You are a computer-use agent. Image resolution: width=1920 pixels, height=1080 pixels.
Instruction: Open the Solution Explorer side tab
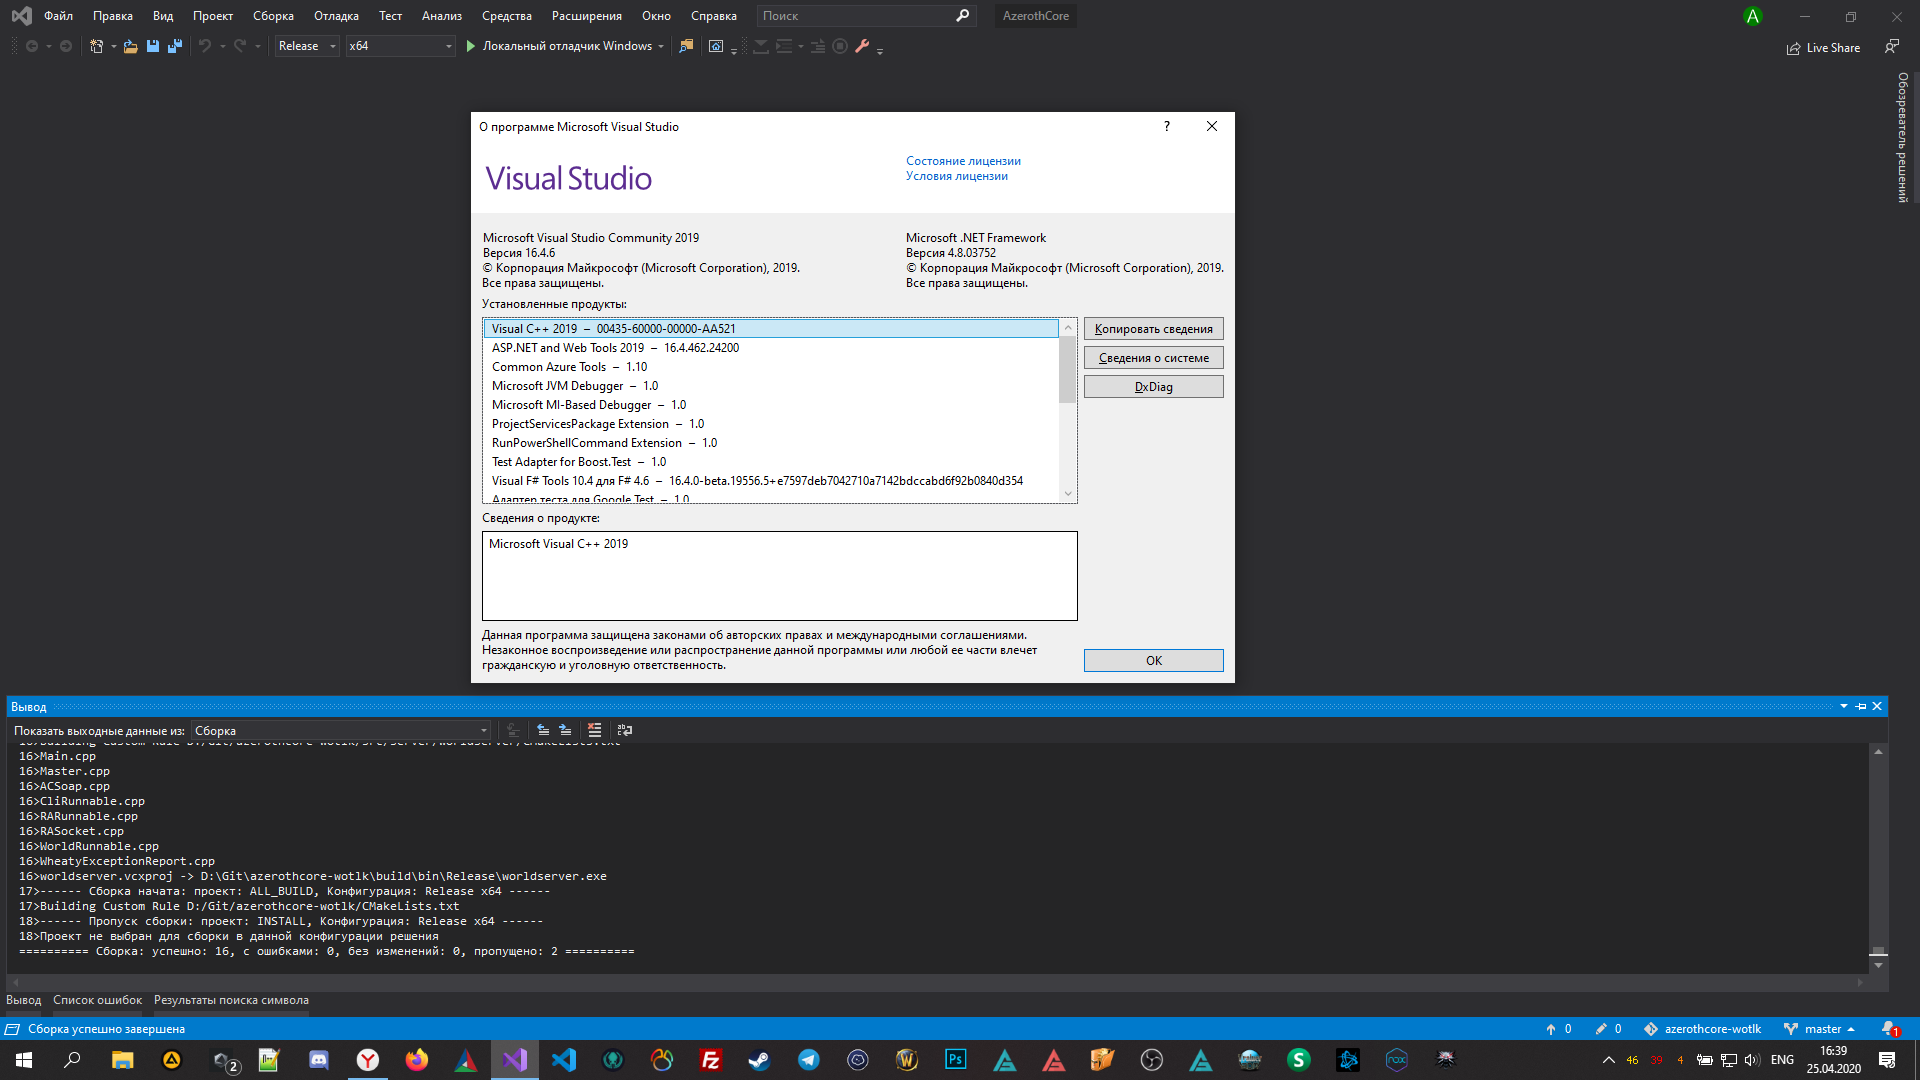pos(1903,137)
